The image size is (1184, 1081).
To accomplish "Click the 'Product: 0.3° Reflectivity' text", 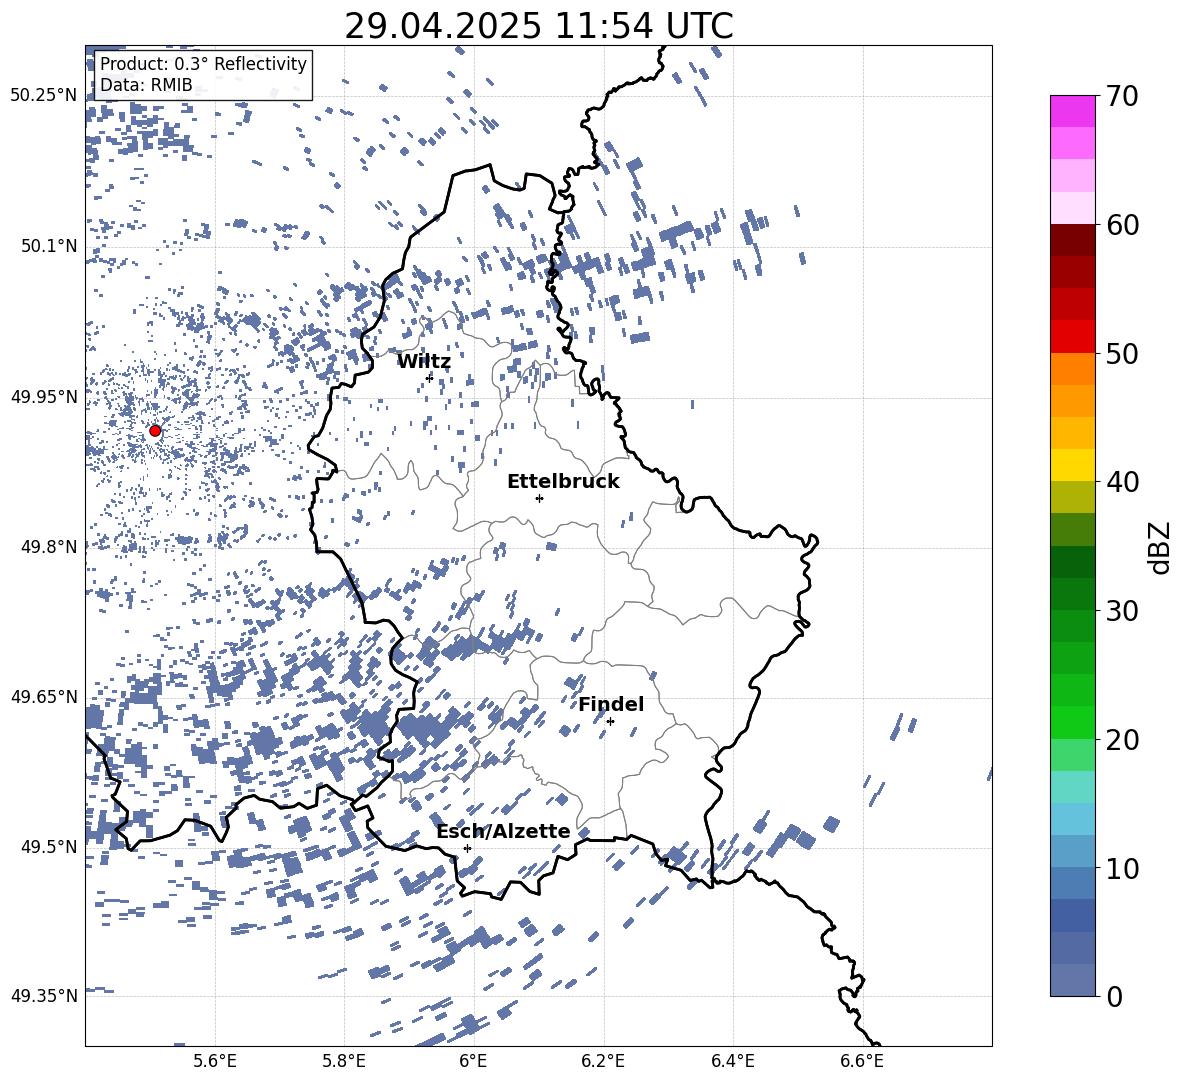I will [203, 64].
